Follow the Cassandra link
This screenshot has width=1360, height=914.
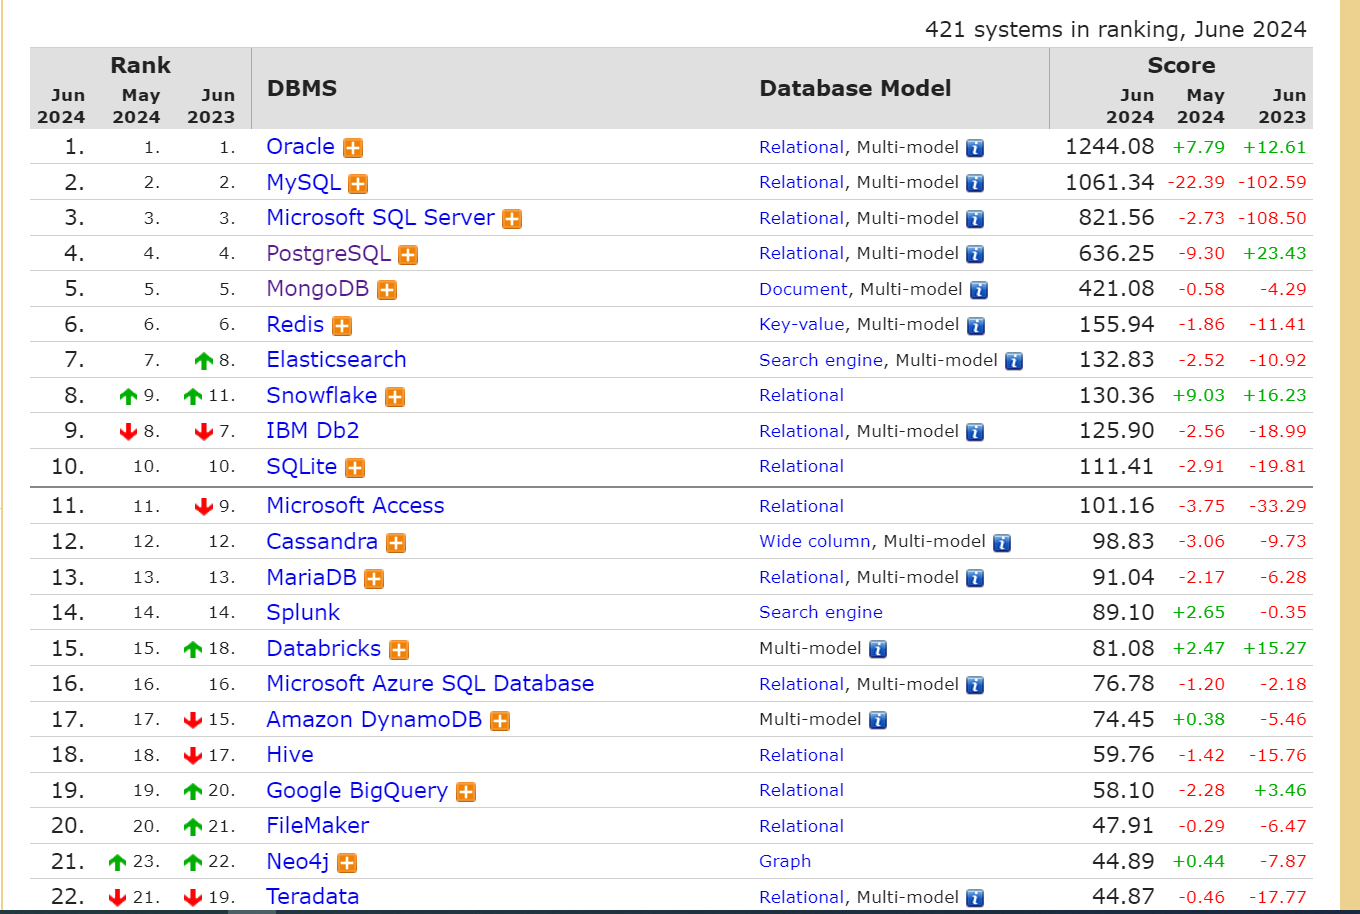322,541
